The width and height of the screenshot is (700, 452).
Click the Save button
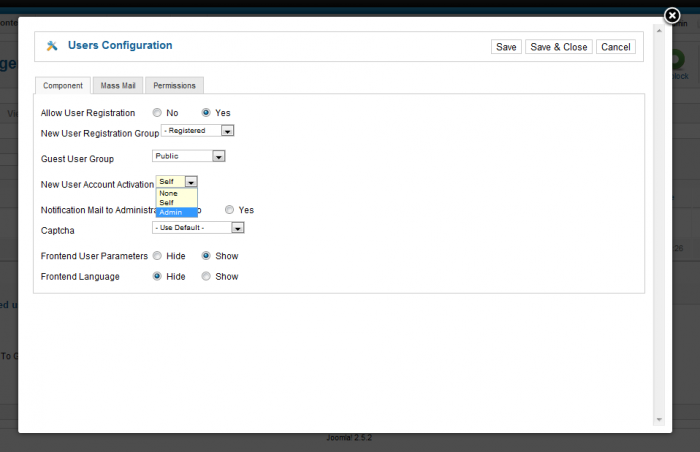pos(506,47)
